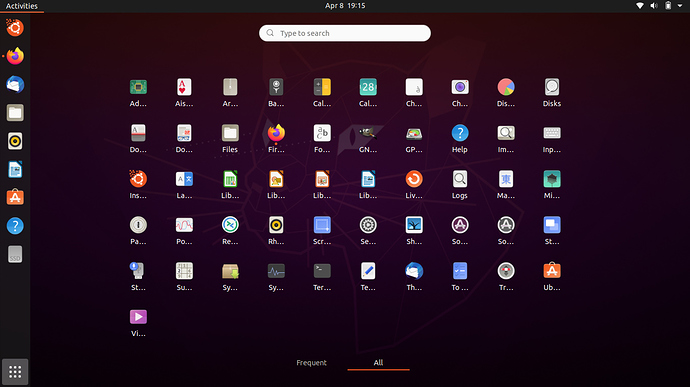
Task: Open the Sudoku game
Action: click(x=184, y=271)
